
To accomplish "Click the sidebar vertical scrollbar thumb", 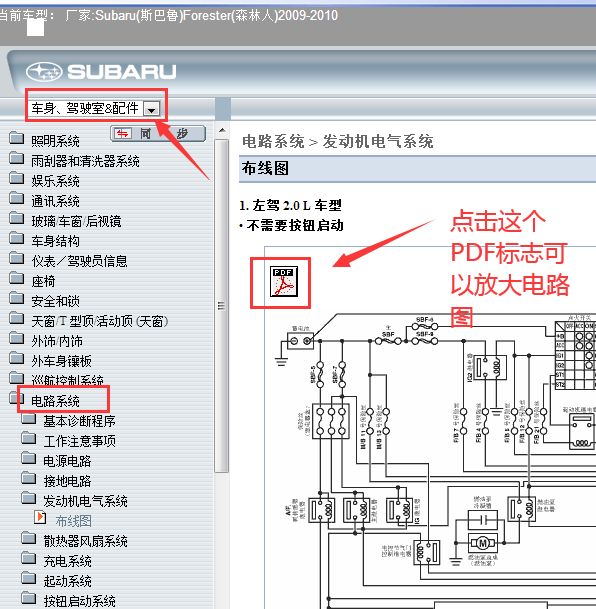I will (222, 306).
